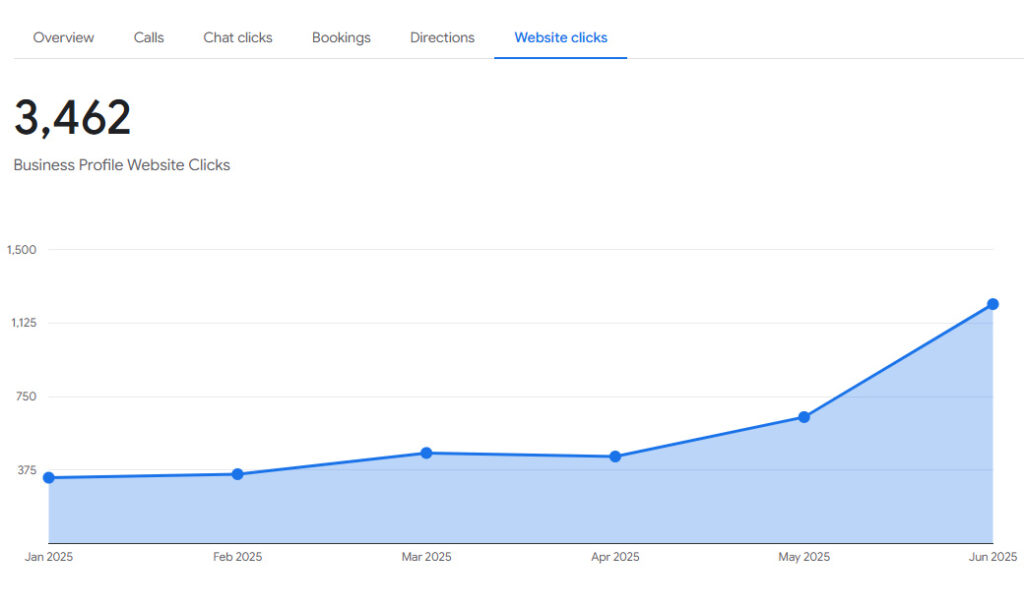
Task: Click the 3,462 total clicks number
Action: pyautogui.click(x=72, y=119)
